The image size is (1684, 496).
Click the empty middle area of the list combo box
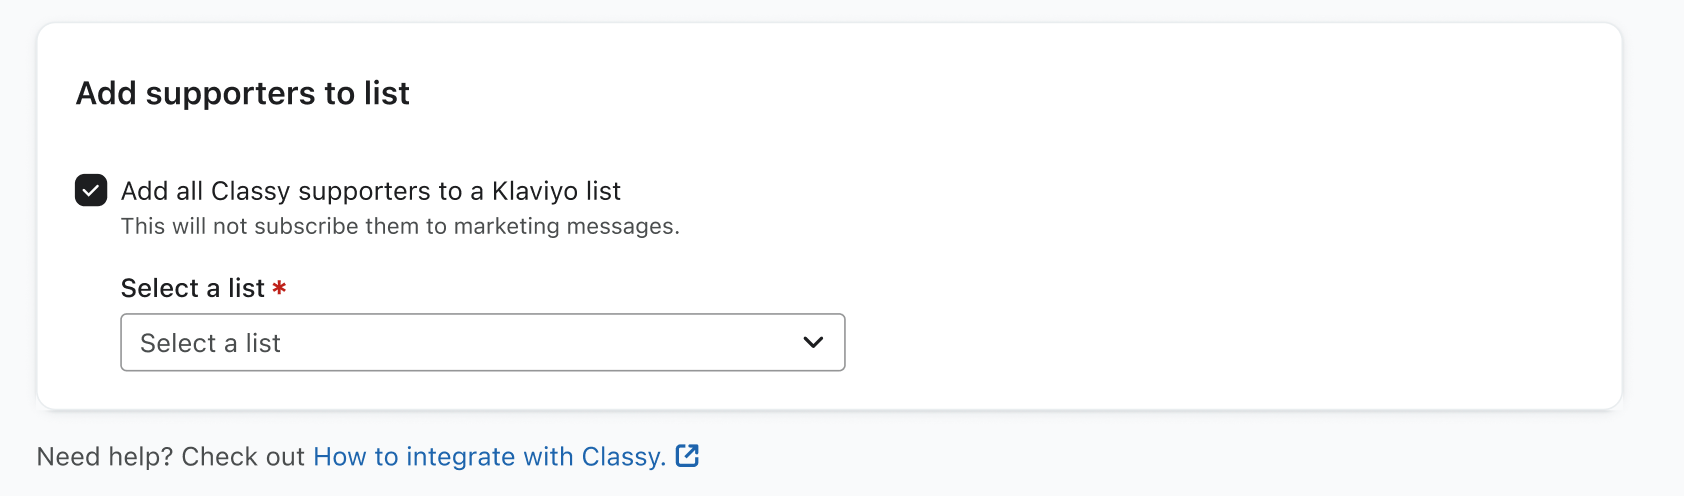click(540, 343)
